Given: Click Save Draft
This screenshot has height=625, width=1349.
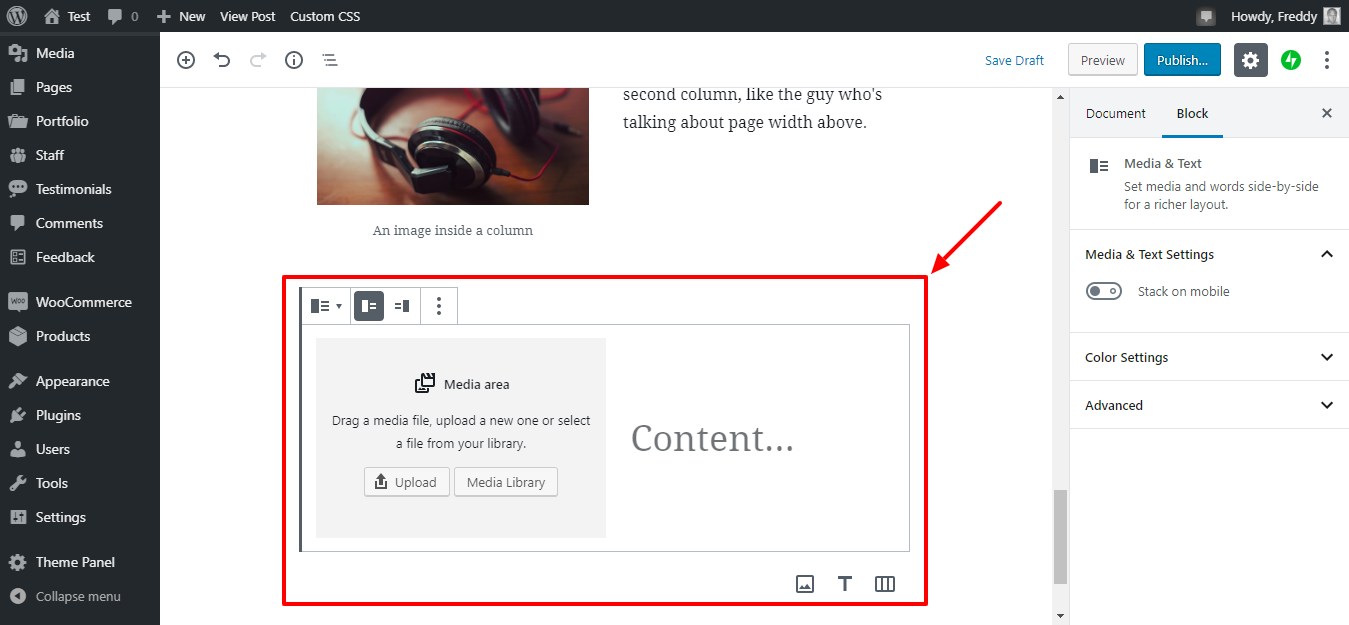Looking at the screenshot, I should pyautogui.click(x=1014, y=60).
